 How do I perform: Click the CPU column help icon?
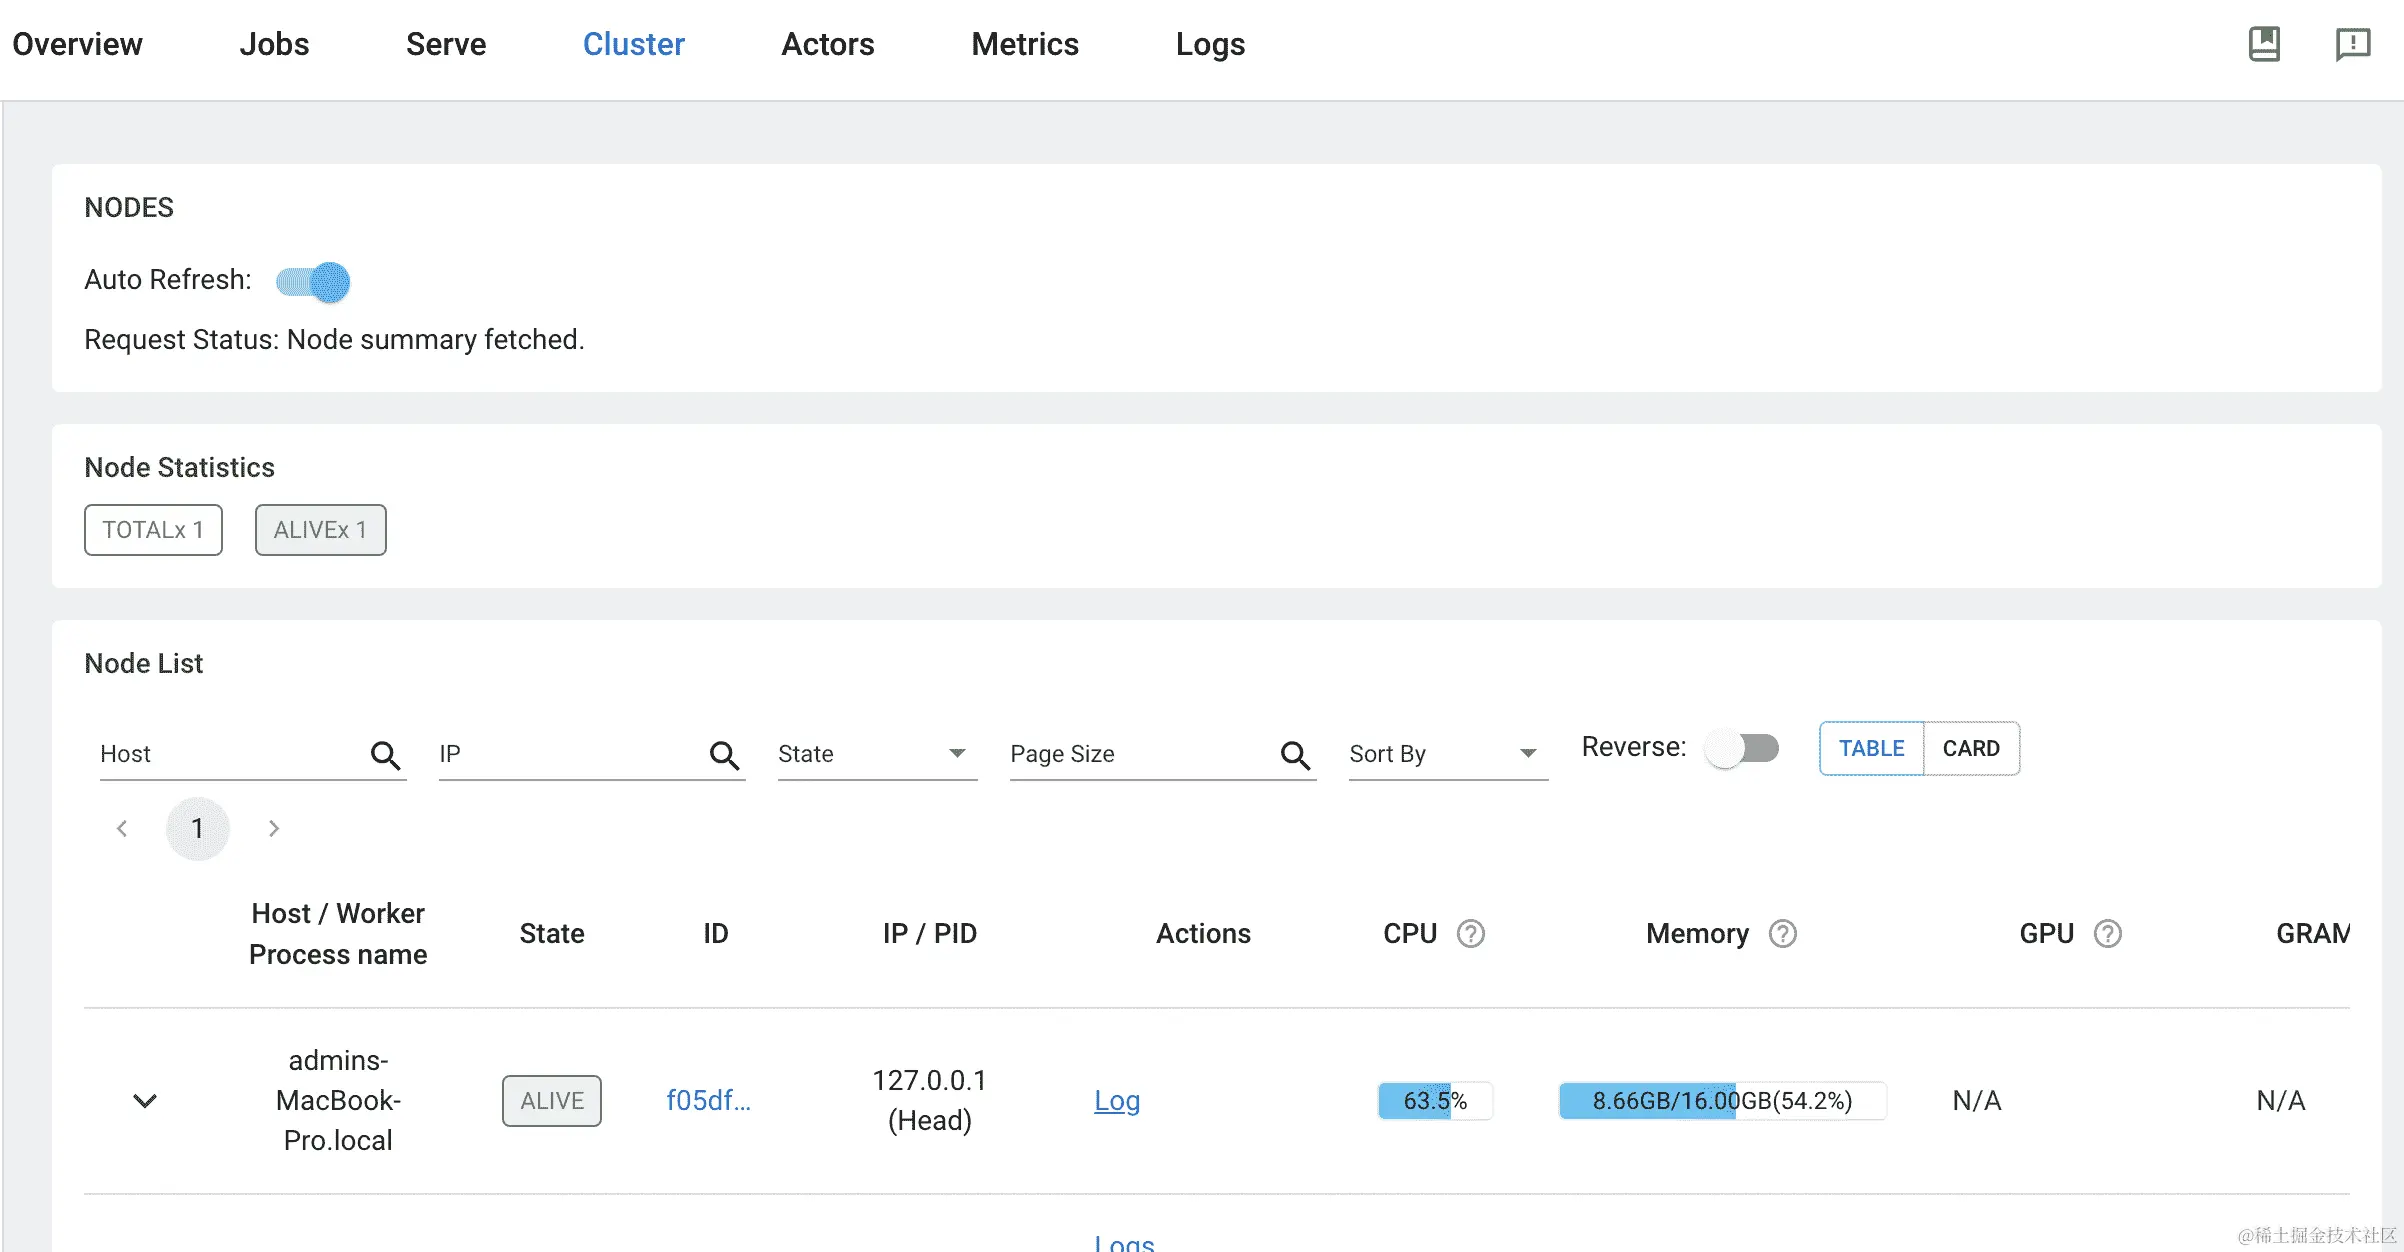[x=1470, y=933]
